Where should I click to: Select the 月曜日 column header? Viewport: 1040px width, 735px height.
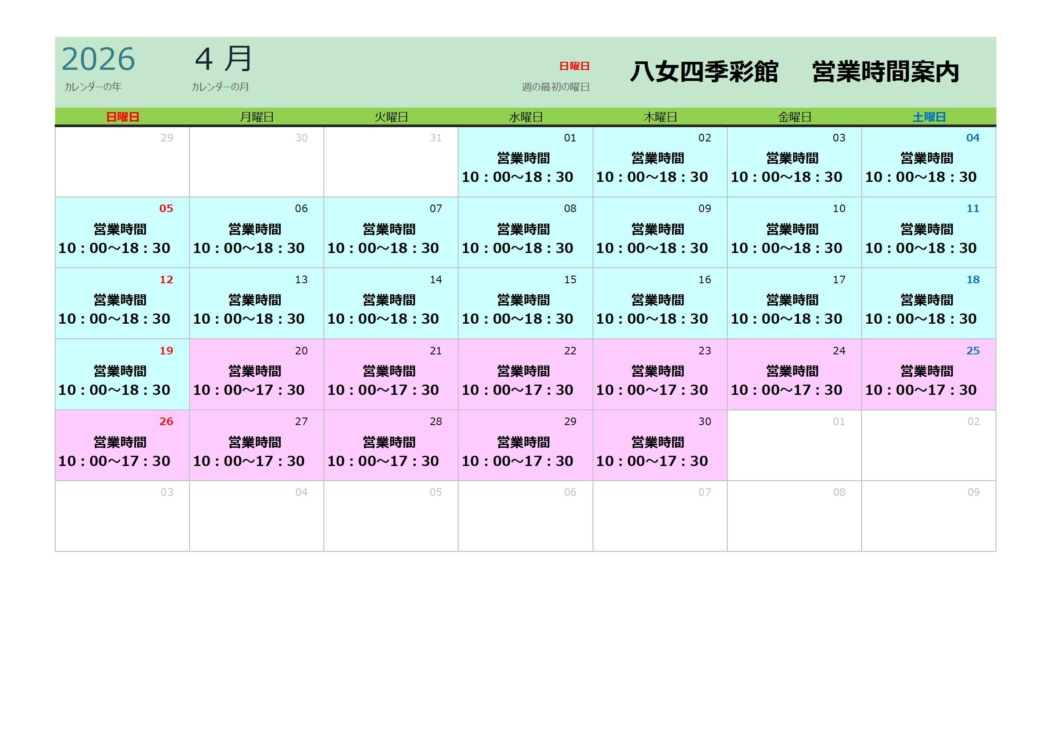tap(256, 117)
